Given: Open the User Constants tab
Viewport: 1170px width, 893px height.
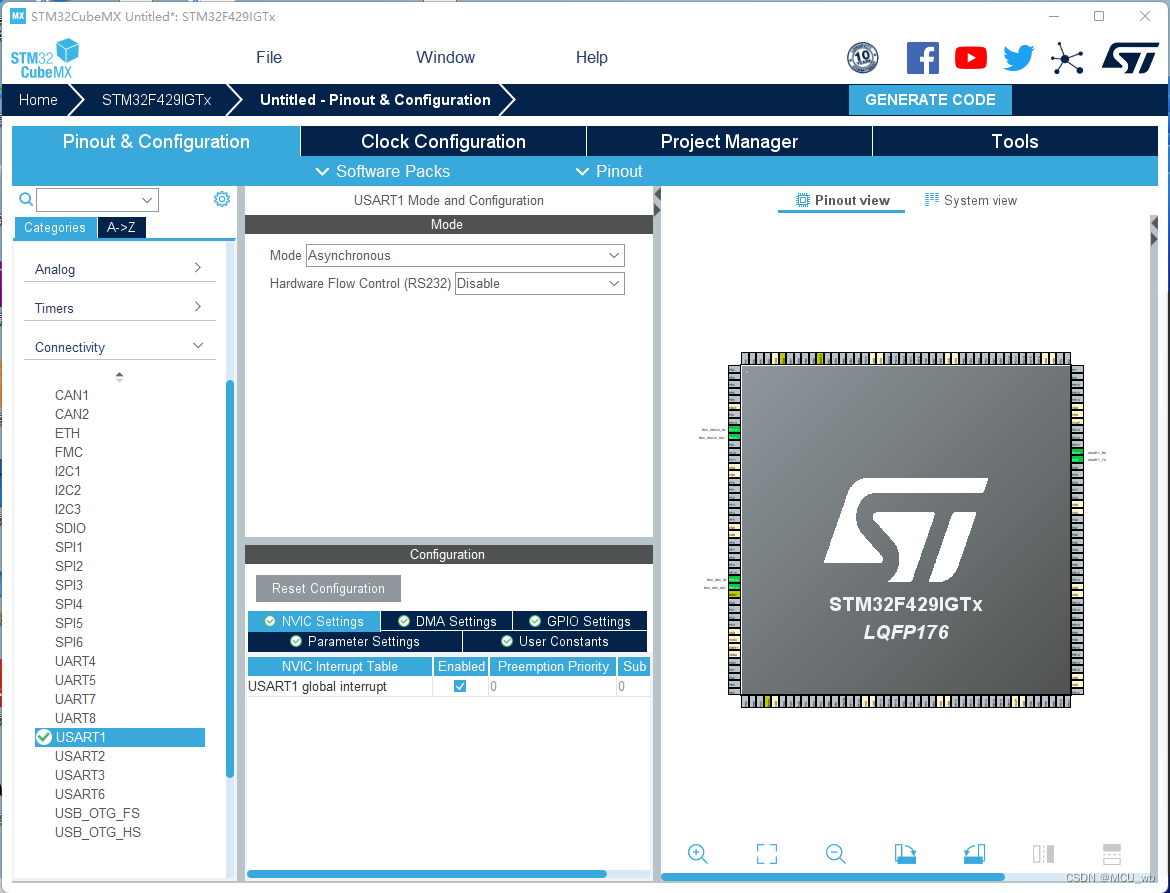Looking at the screenshot, I should pos(554,642).
